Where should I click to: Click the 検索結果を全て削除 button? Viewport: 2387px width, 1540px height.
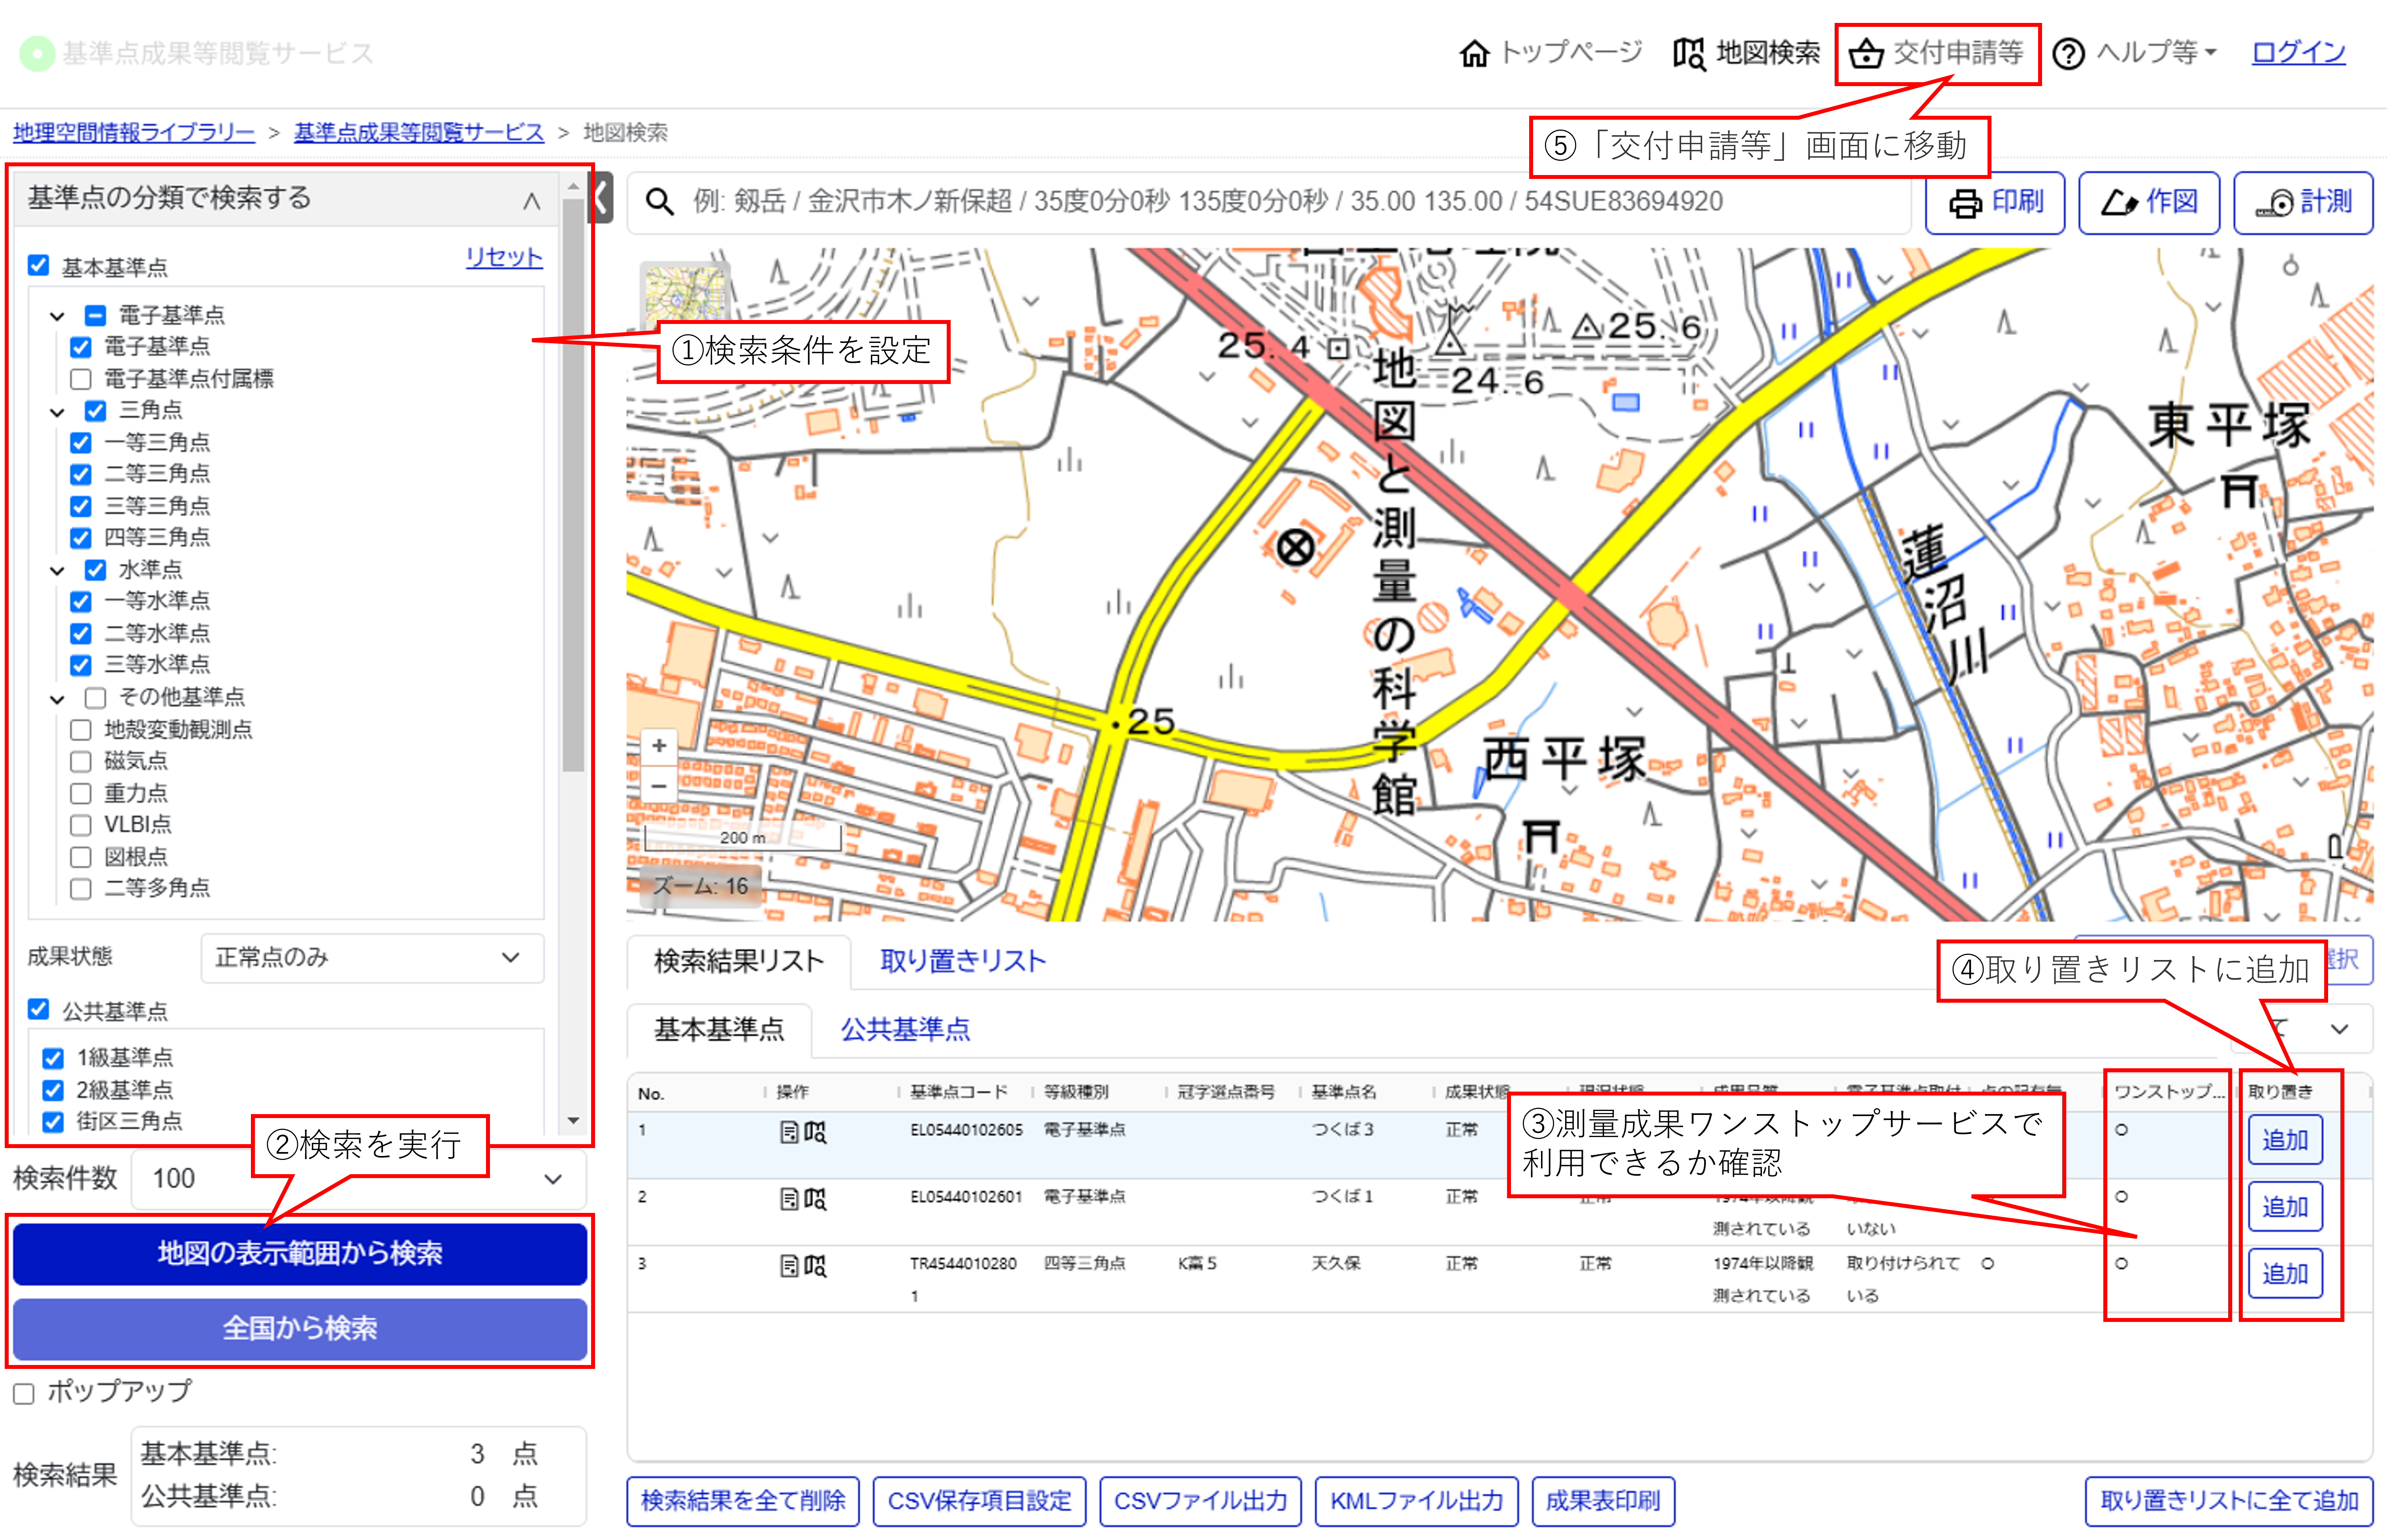743,1500
